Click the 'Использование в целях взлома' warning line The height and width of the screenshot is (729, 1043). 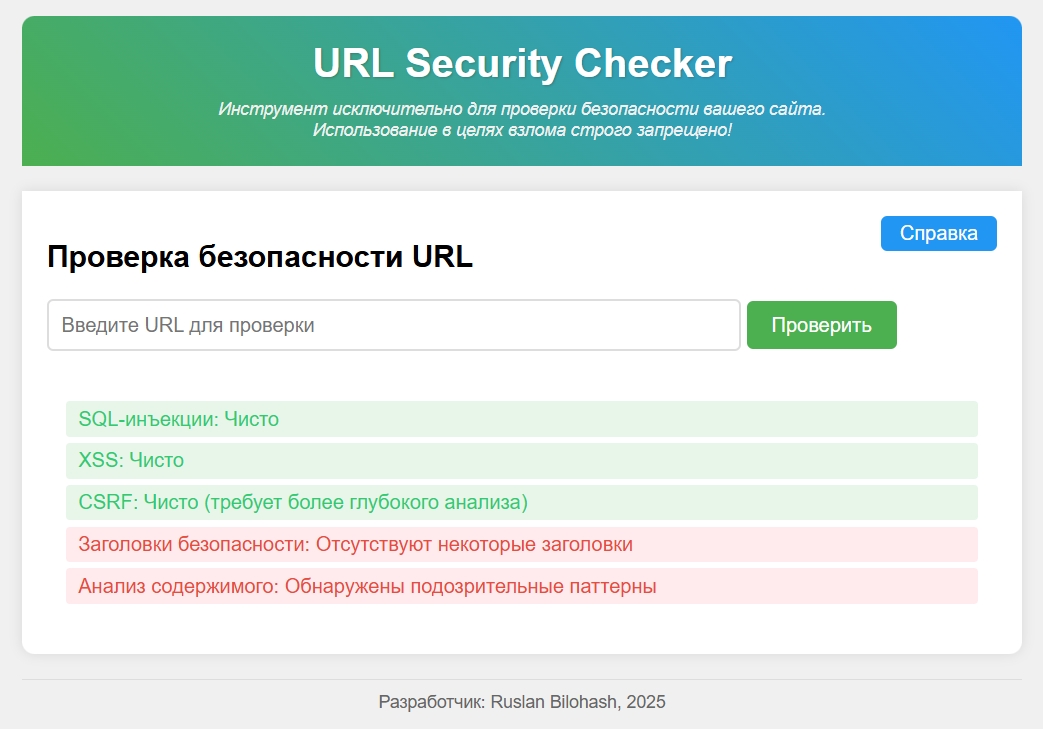(522, 130)
